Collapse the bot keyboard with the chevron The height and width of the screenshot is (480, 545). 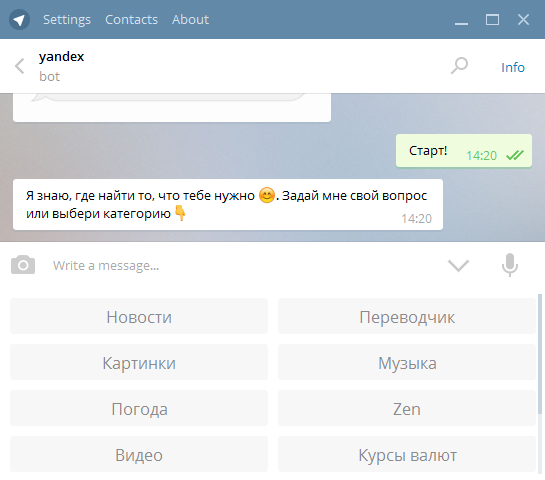tap(458, 266)
